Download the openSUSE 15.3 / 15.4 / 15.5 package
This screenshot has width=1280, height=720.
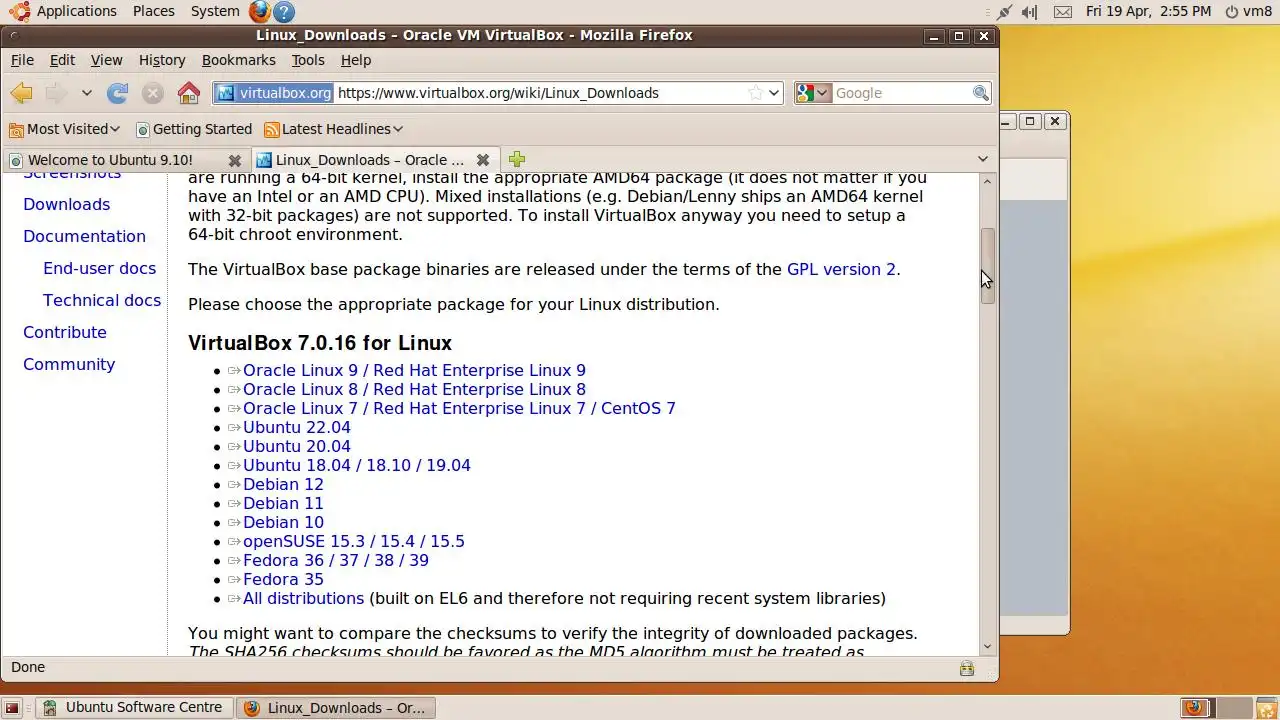point(354,541)
